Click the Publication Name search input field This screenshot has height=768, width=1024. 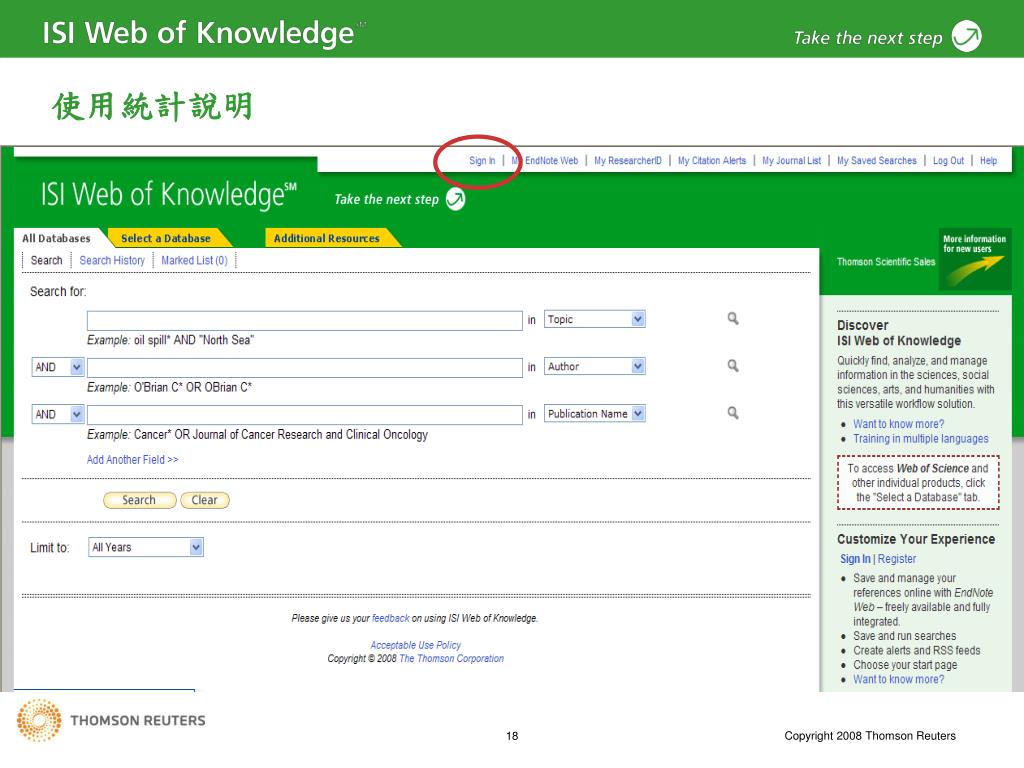click(304, 415)
